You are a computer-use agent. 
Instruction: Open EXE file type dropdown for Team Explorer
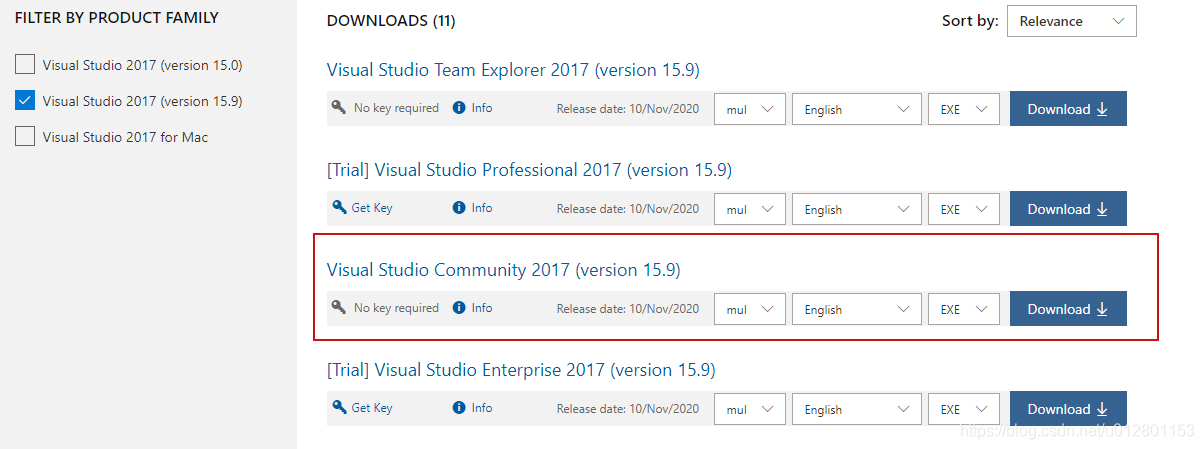(964, 109)
